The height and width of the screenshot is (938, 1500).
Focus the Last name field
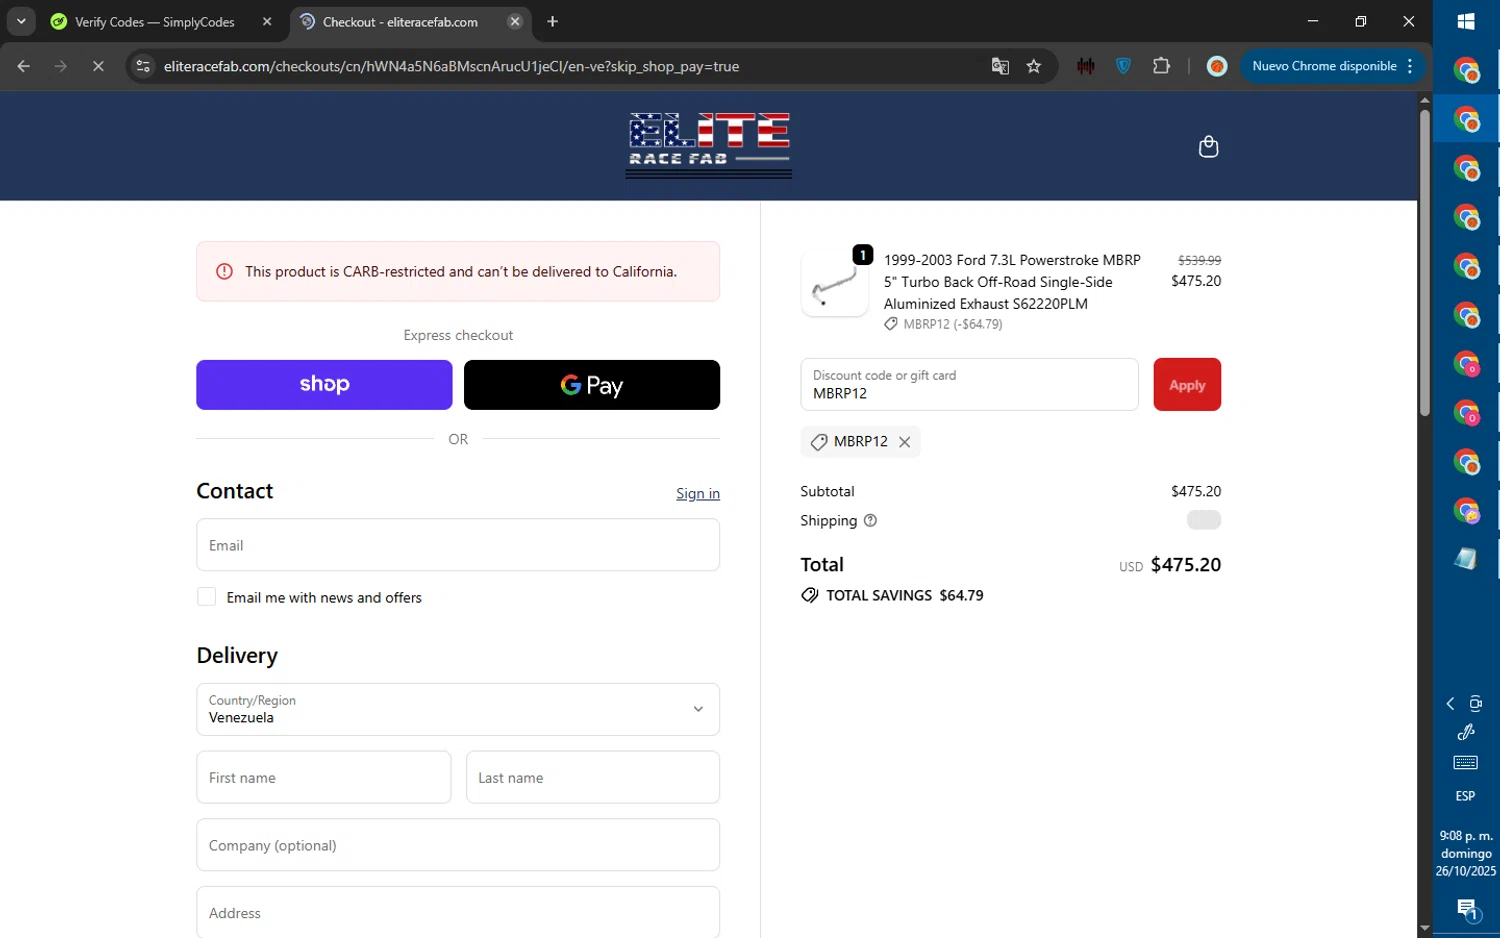pyautogui.click(x=593, y=778)
